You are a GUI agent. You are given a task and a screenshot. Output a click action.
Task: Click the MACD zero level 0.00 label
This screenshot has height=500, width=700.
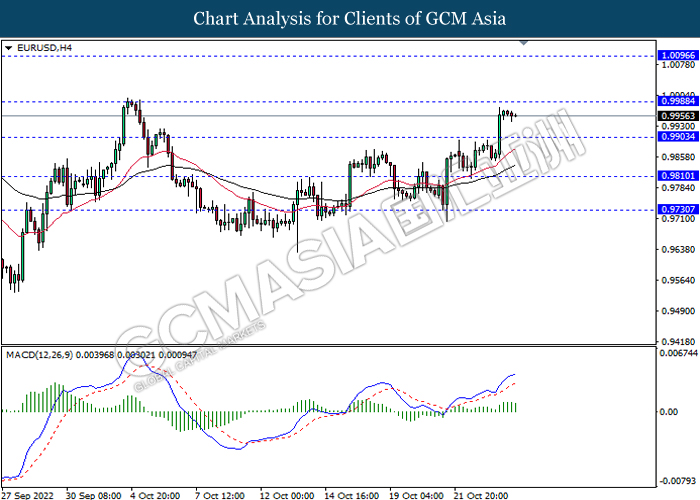tap(668, 412)
